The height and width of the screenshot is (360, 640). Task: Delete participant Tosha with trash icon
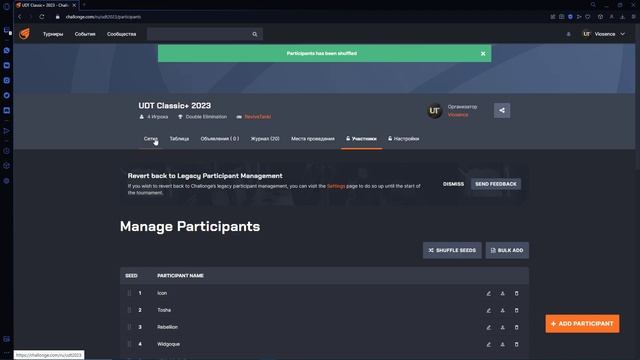point(516,311)
